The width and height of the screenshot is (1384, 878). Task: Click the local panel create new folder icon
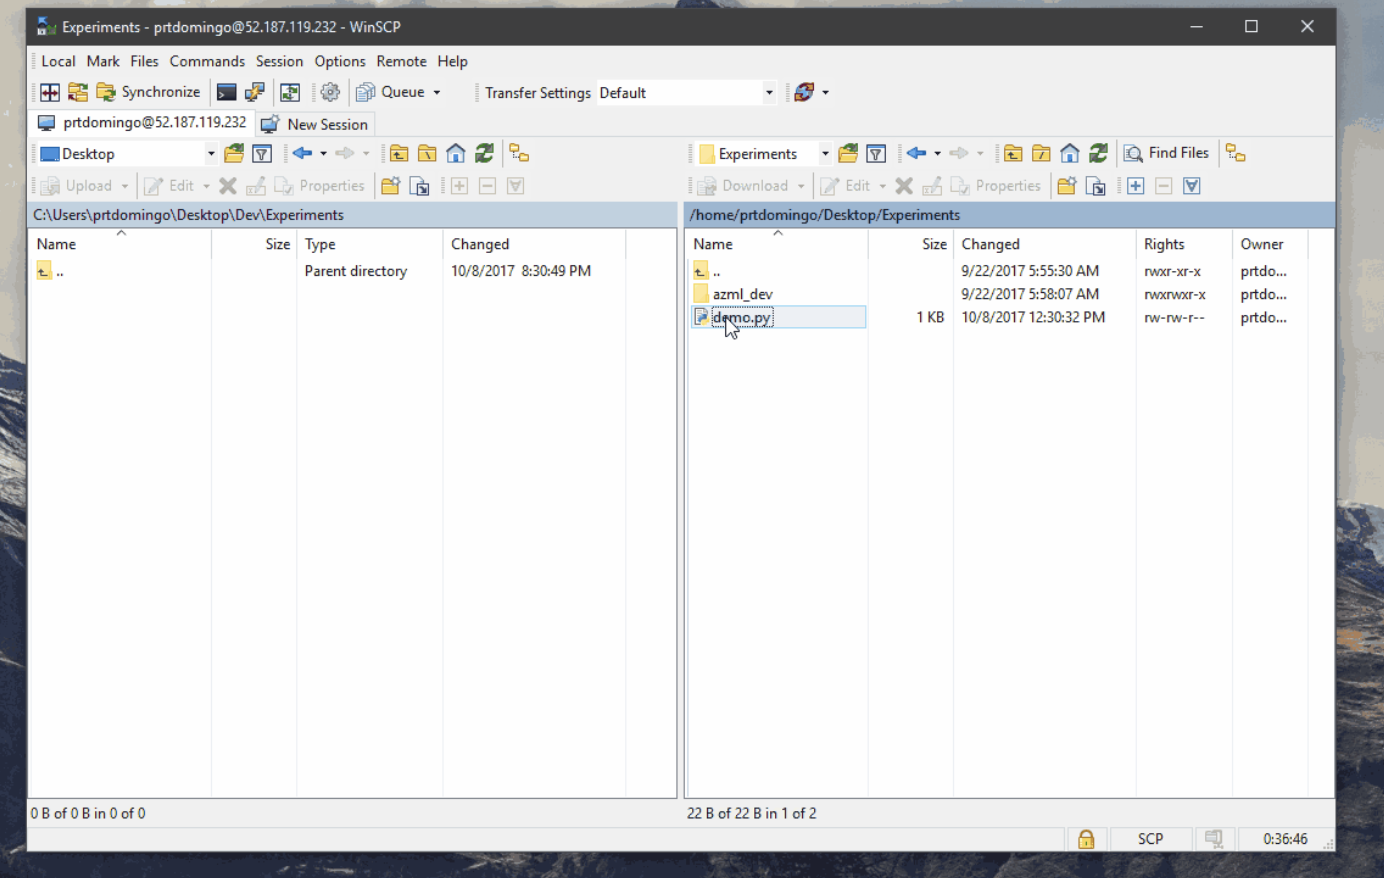point(391,186)
